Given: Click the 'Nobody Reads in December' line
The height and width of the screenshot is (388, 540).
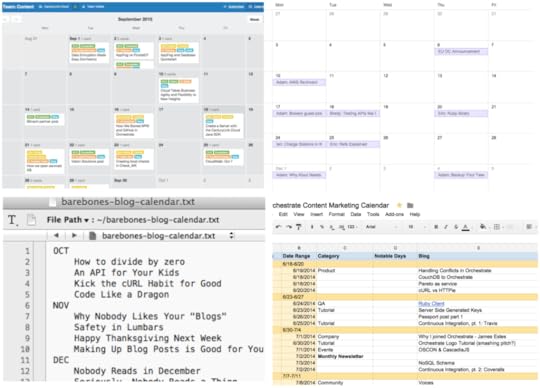Looking at the screenshot, I should click(137, 371).
